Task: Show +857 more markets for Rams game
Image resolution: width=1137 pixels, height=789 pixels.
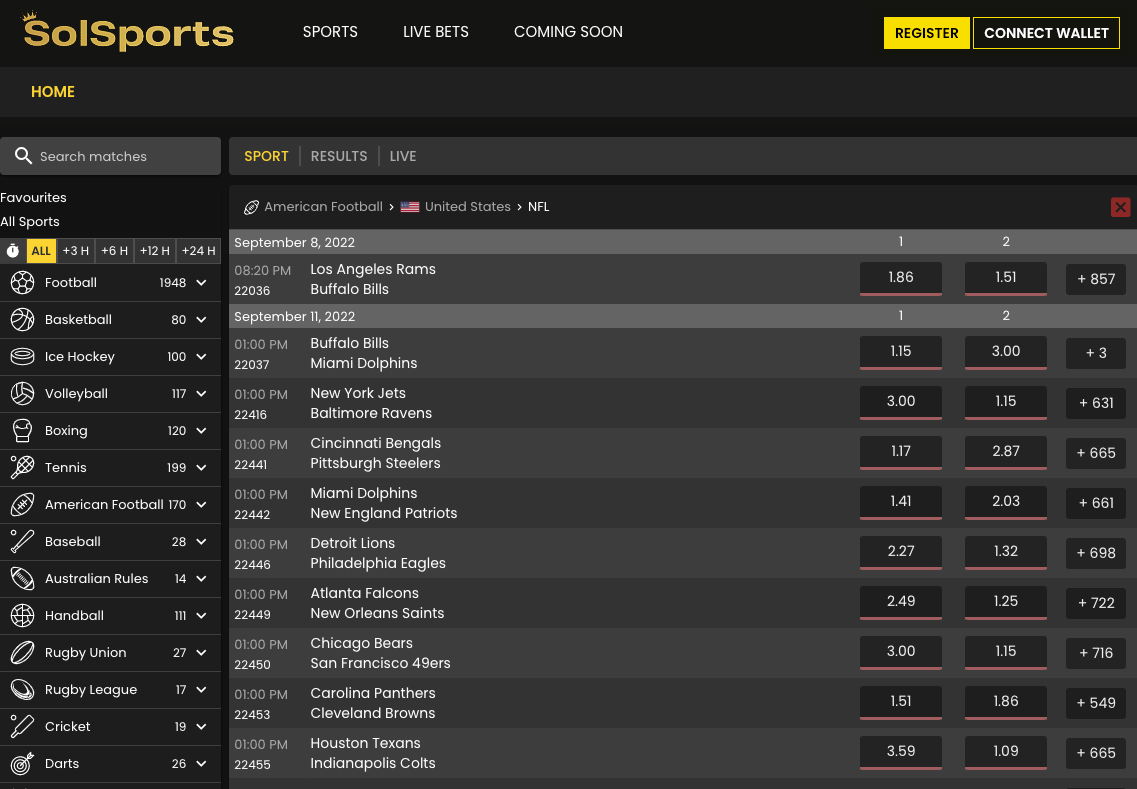Action: pyautogui.click(x=1096, y=279)
